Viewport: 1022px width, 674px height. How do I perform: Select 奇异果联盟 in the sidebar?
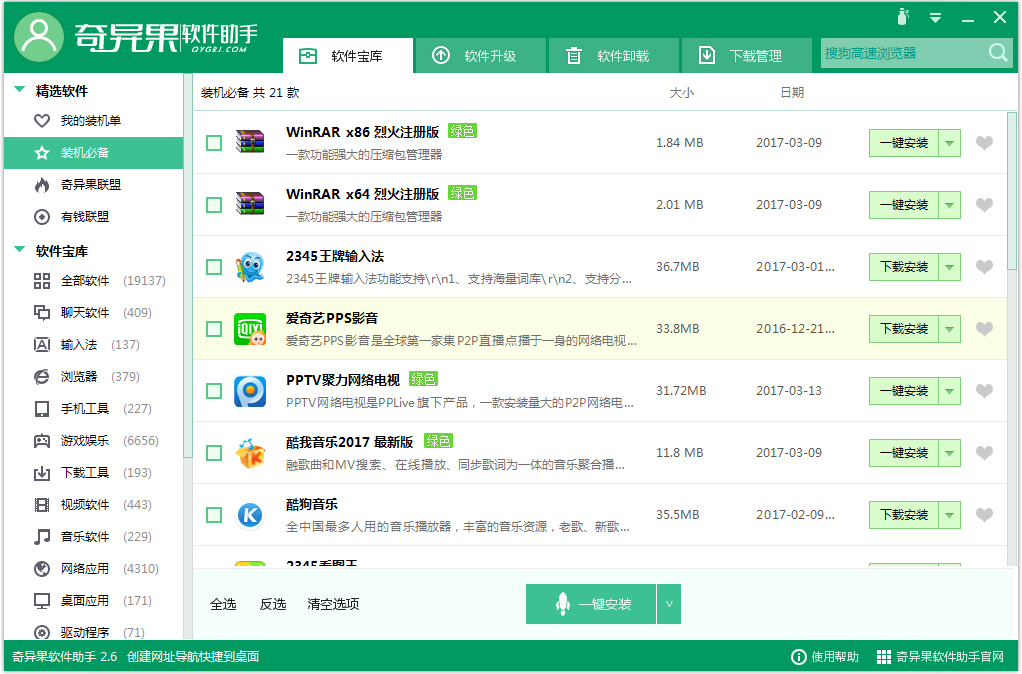coord(93,184)
